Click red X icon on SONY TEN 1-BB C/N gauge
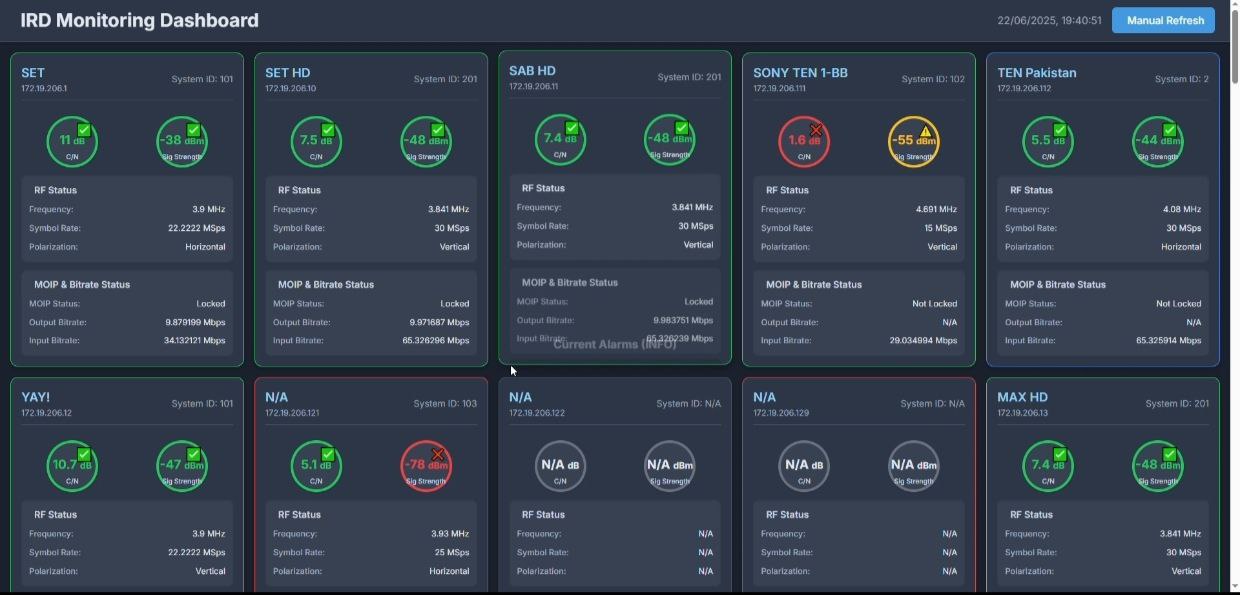Screen dimensions: 1240x595 [816, 130]
